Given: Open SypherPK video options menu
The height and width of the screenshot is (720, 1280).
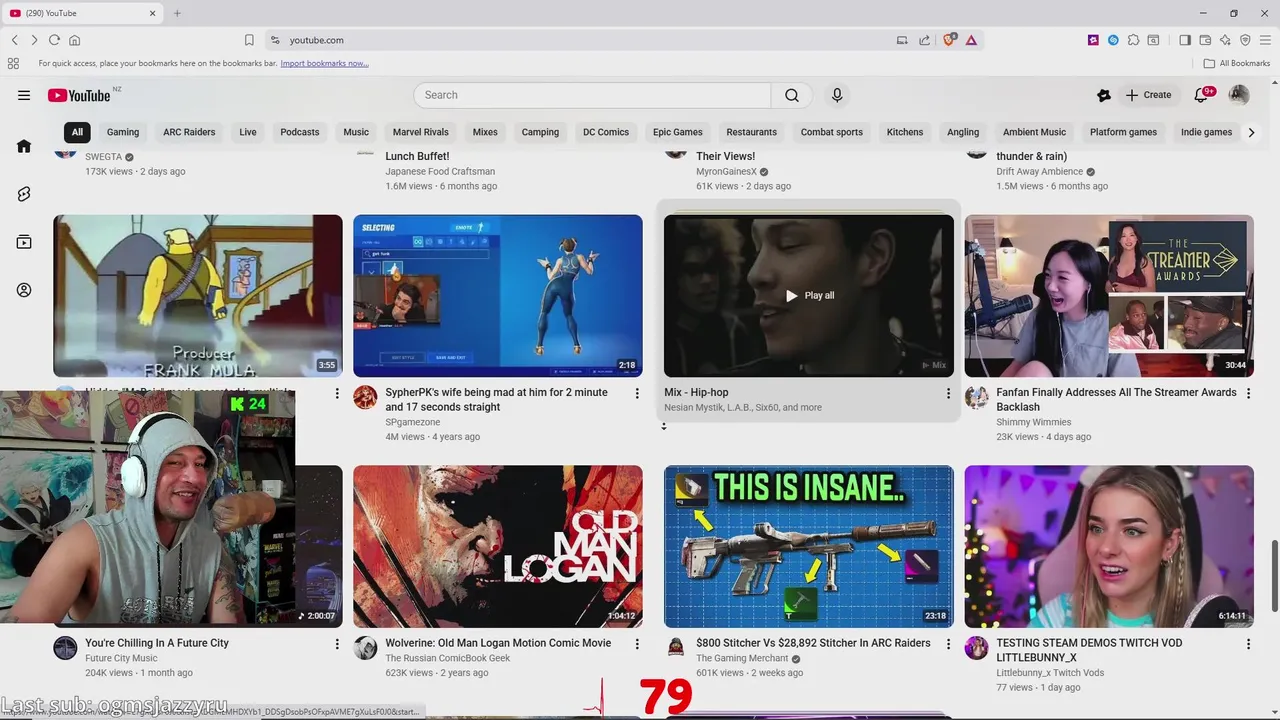Looking at the screenshot, I should pyautogui.click(x=637, y=394).
